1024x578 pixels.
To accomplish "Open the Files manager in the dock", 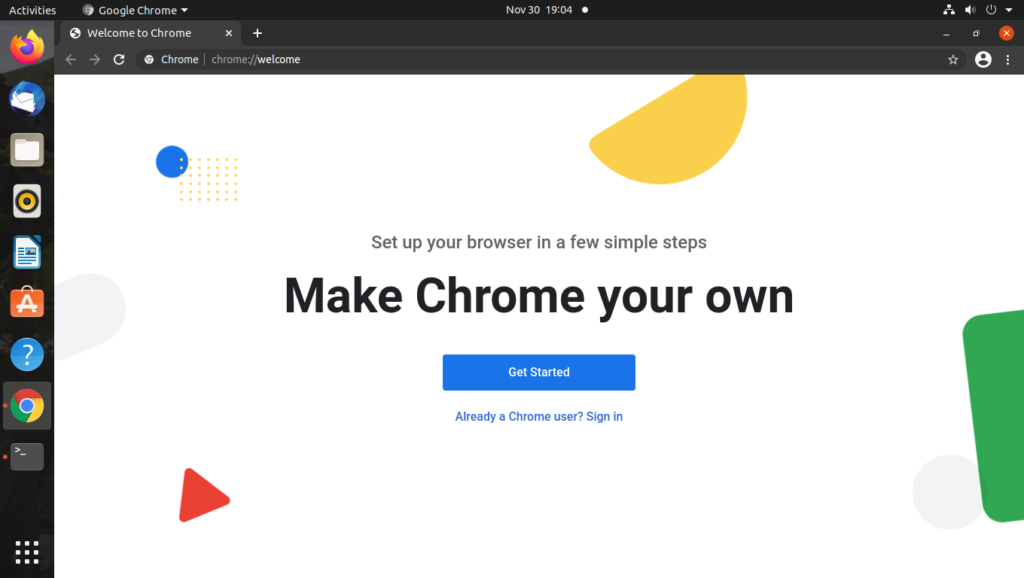I will coord(27,150).
